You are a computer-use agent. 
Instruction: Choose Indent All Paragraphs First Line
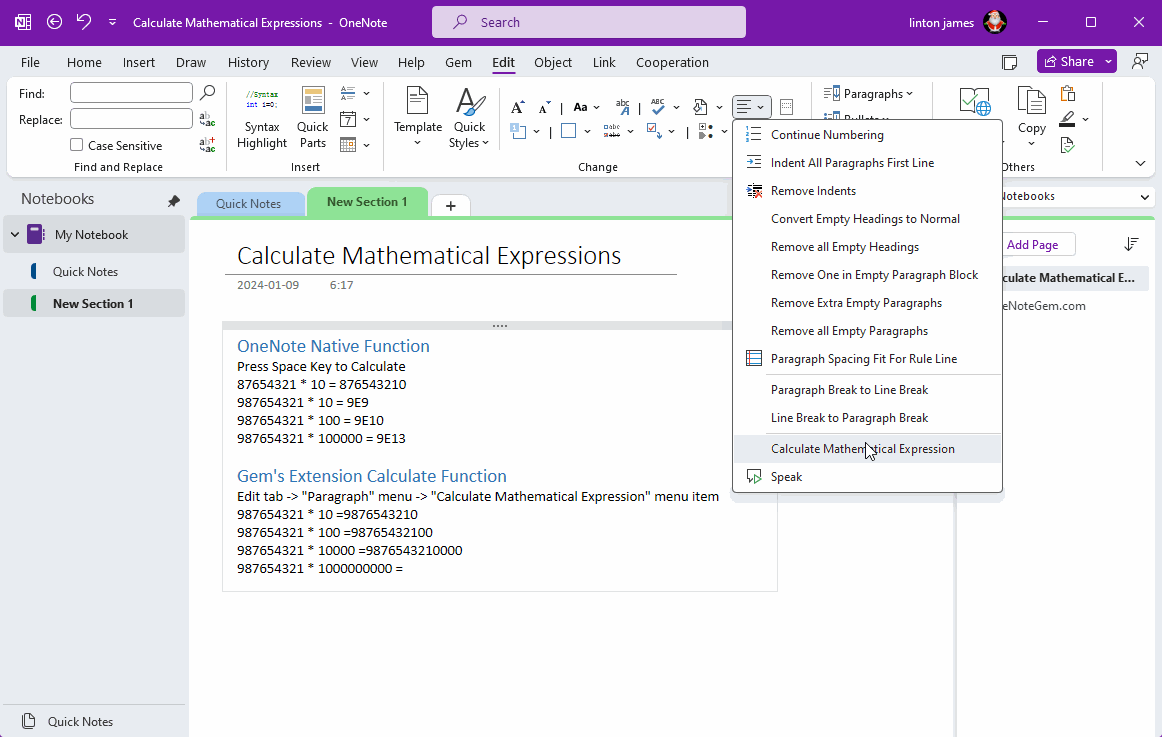click(x=867, y=163)
